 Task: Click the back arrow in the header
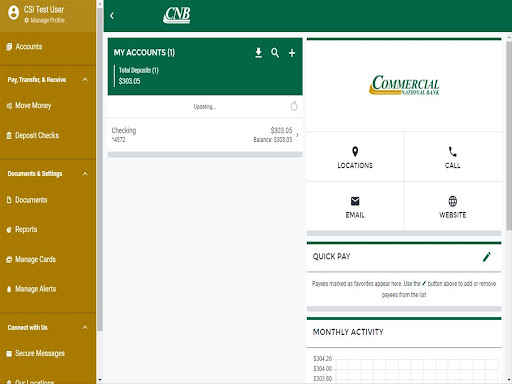click(x=112, y=16)
